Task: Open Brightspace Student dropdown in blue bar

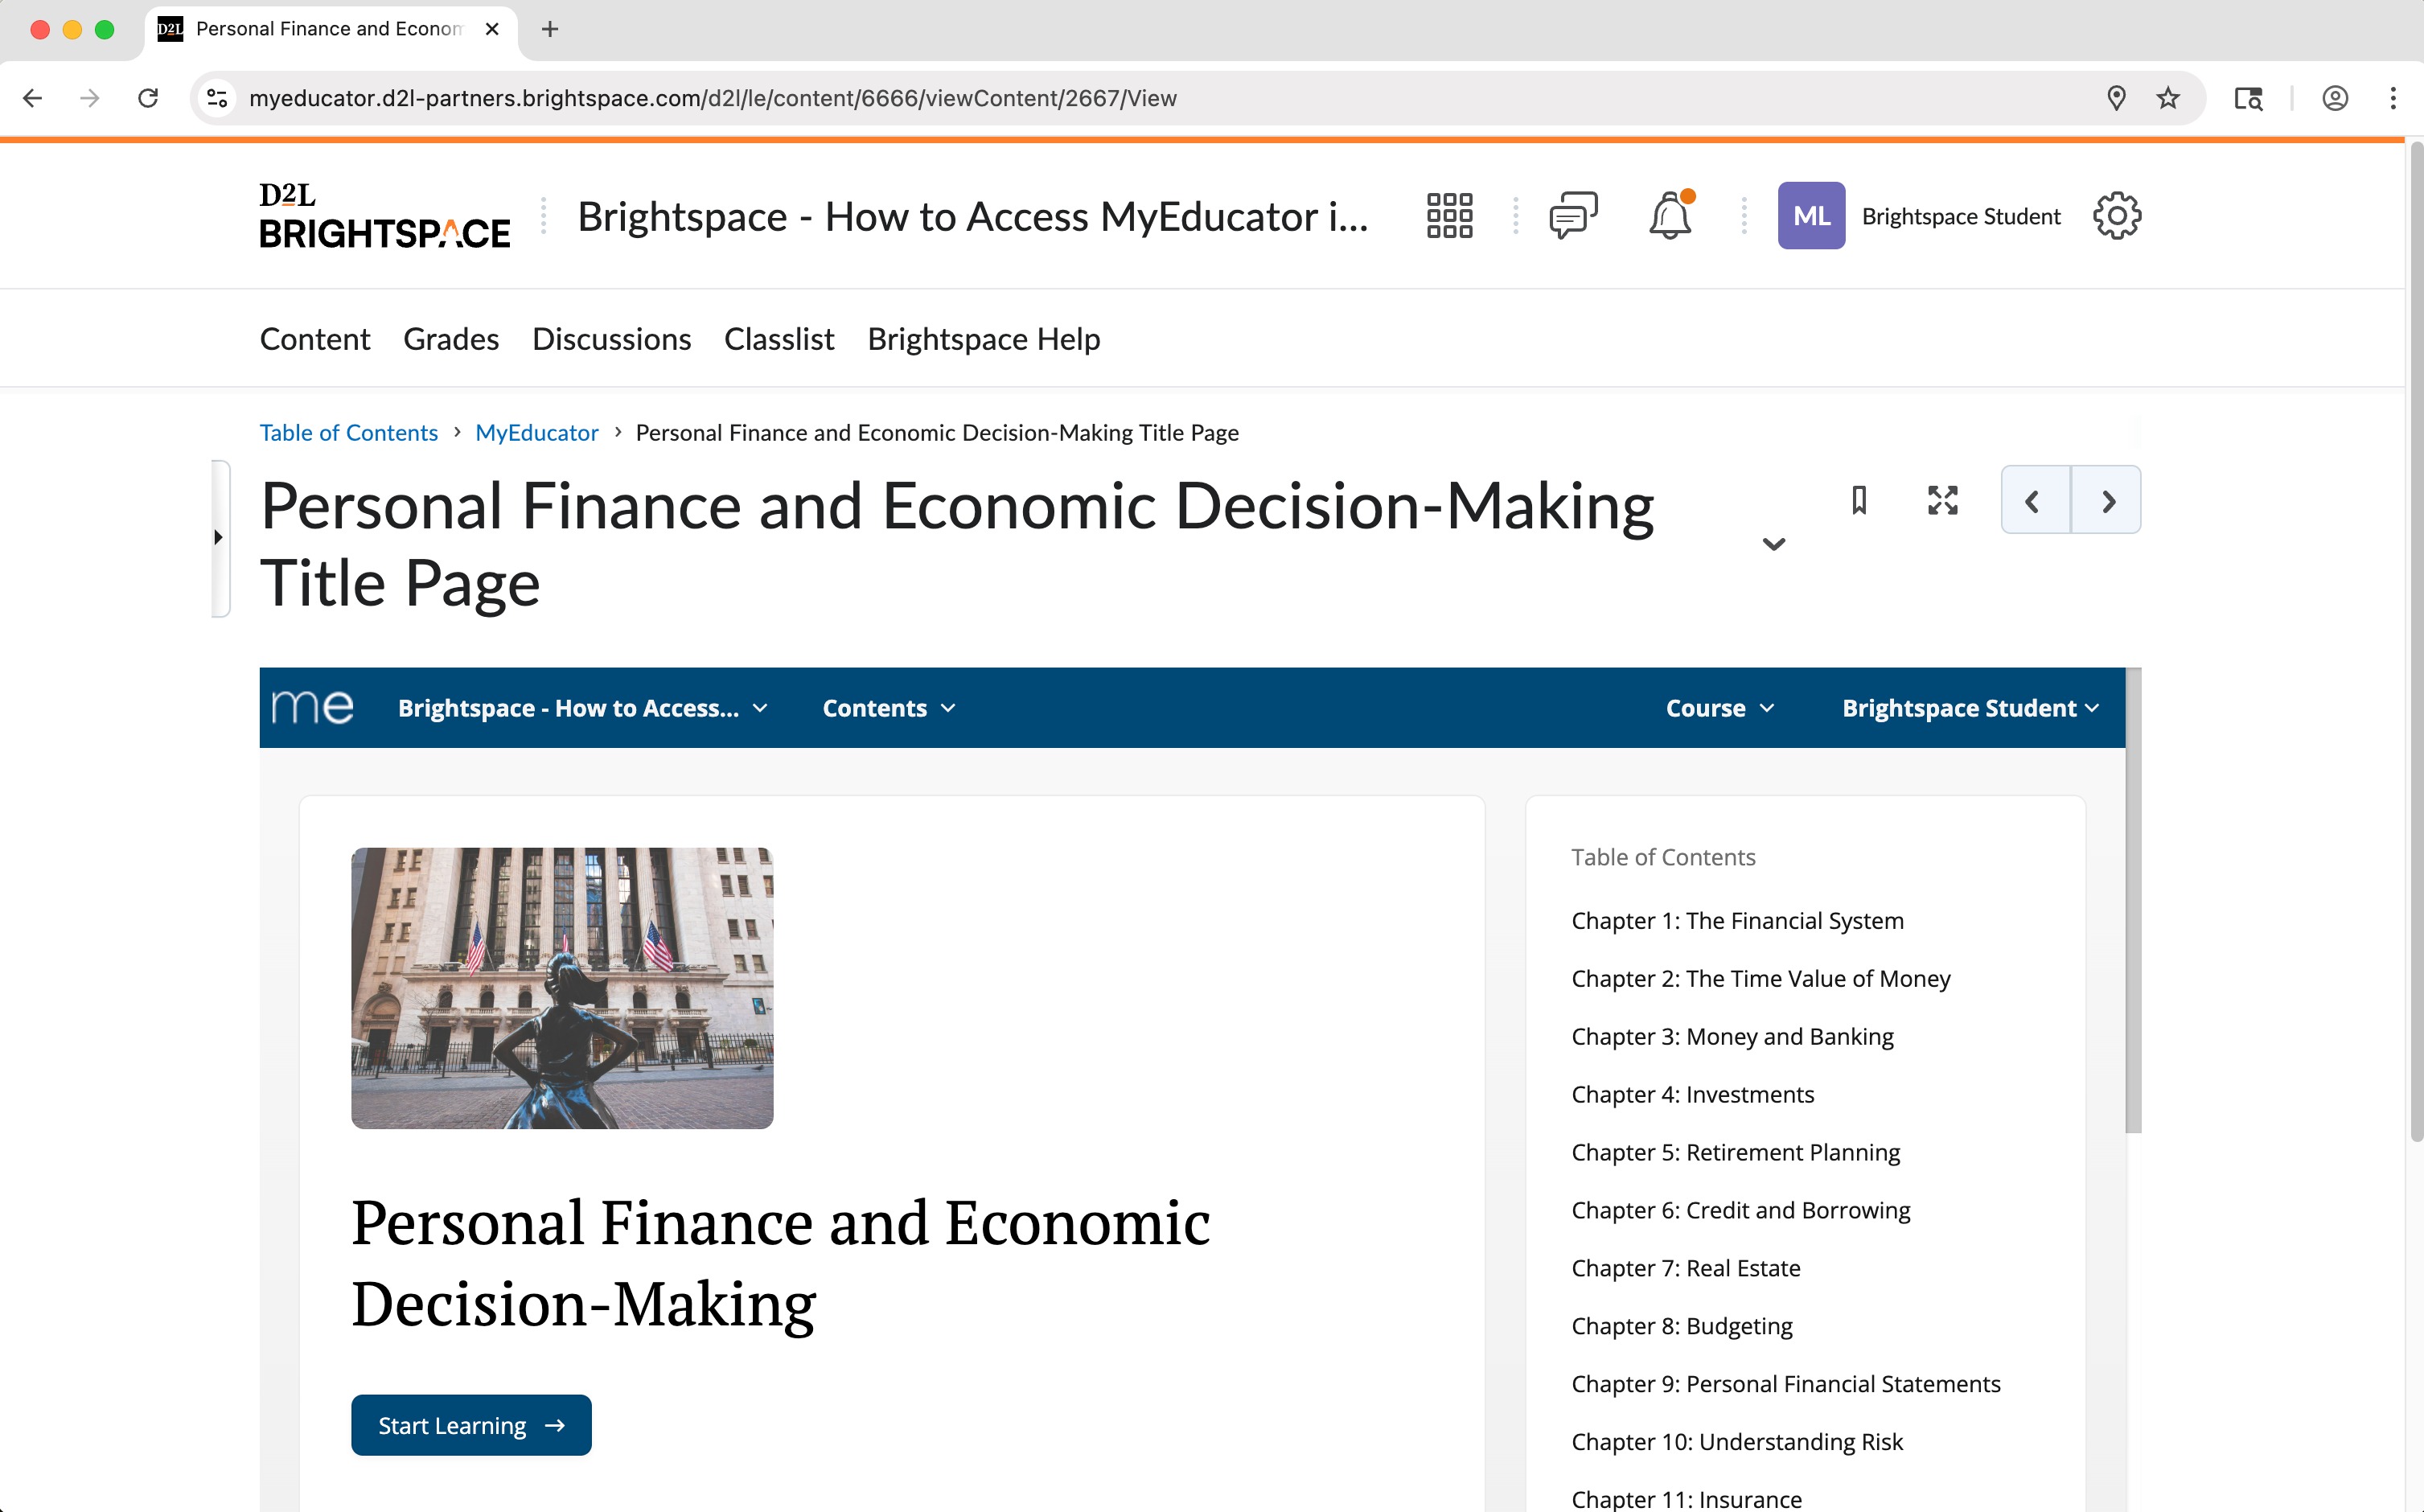Action: click(x=1969, y=708)
